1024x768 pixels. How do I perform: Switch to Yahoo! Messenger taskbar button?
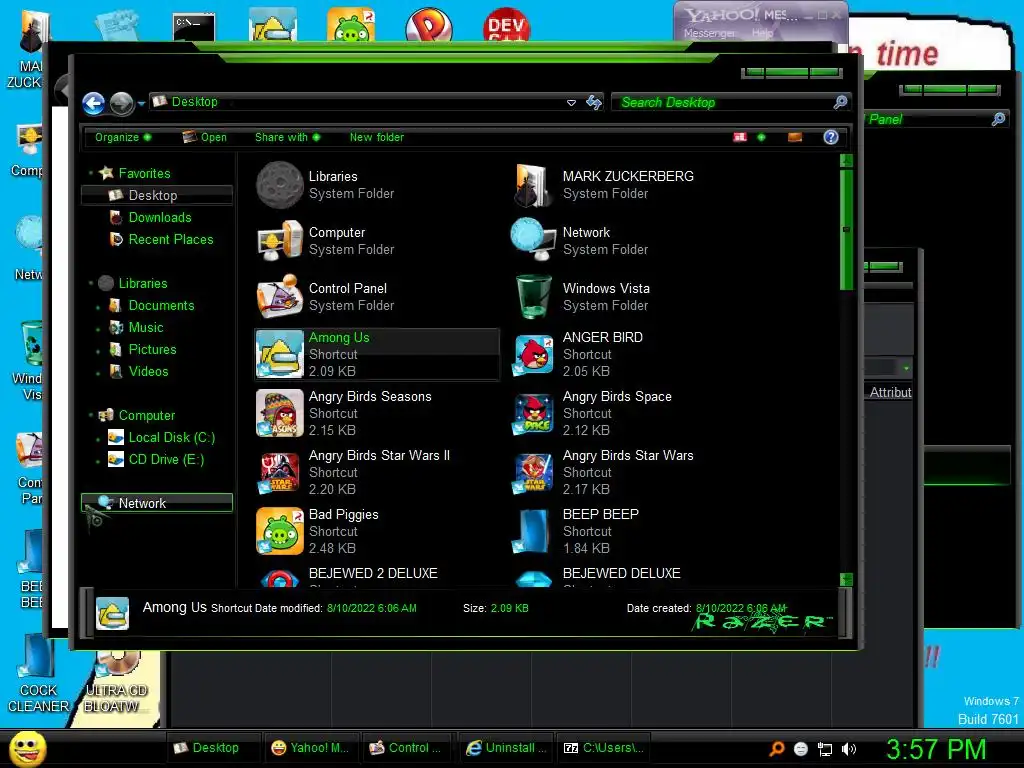[310, 748]
